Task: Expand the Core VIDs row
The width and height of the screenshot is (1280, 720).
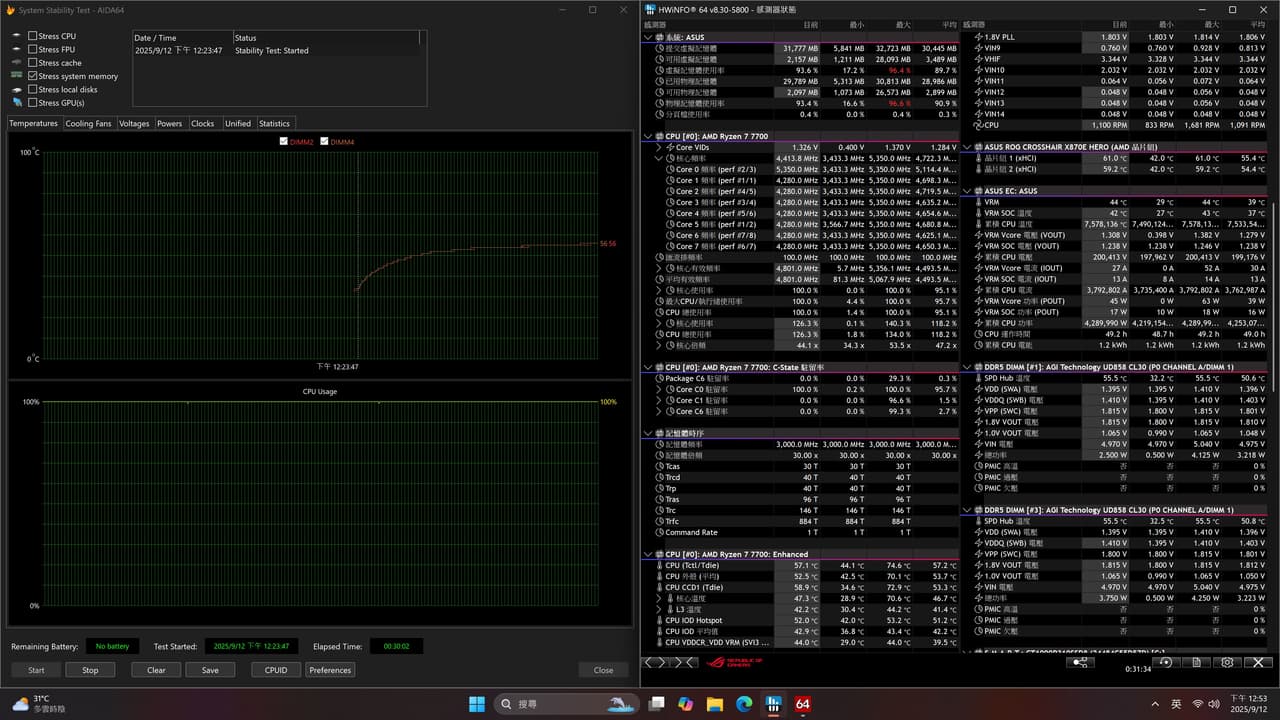Action: pos(659,147)
